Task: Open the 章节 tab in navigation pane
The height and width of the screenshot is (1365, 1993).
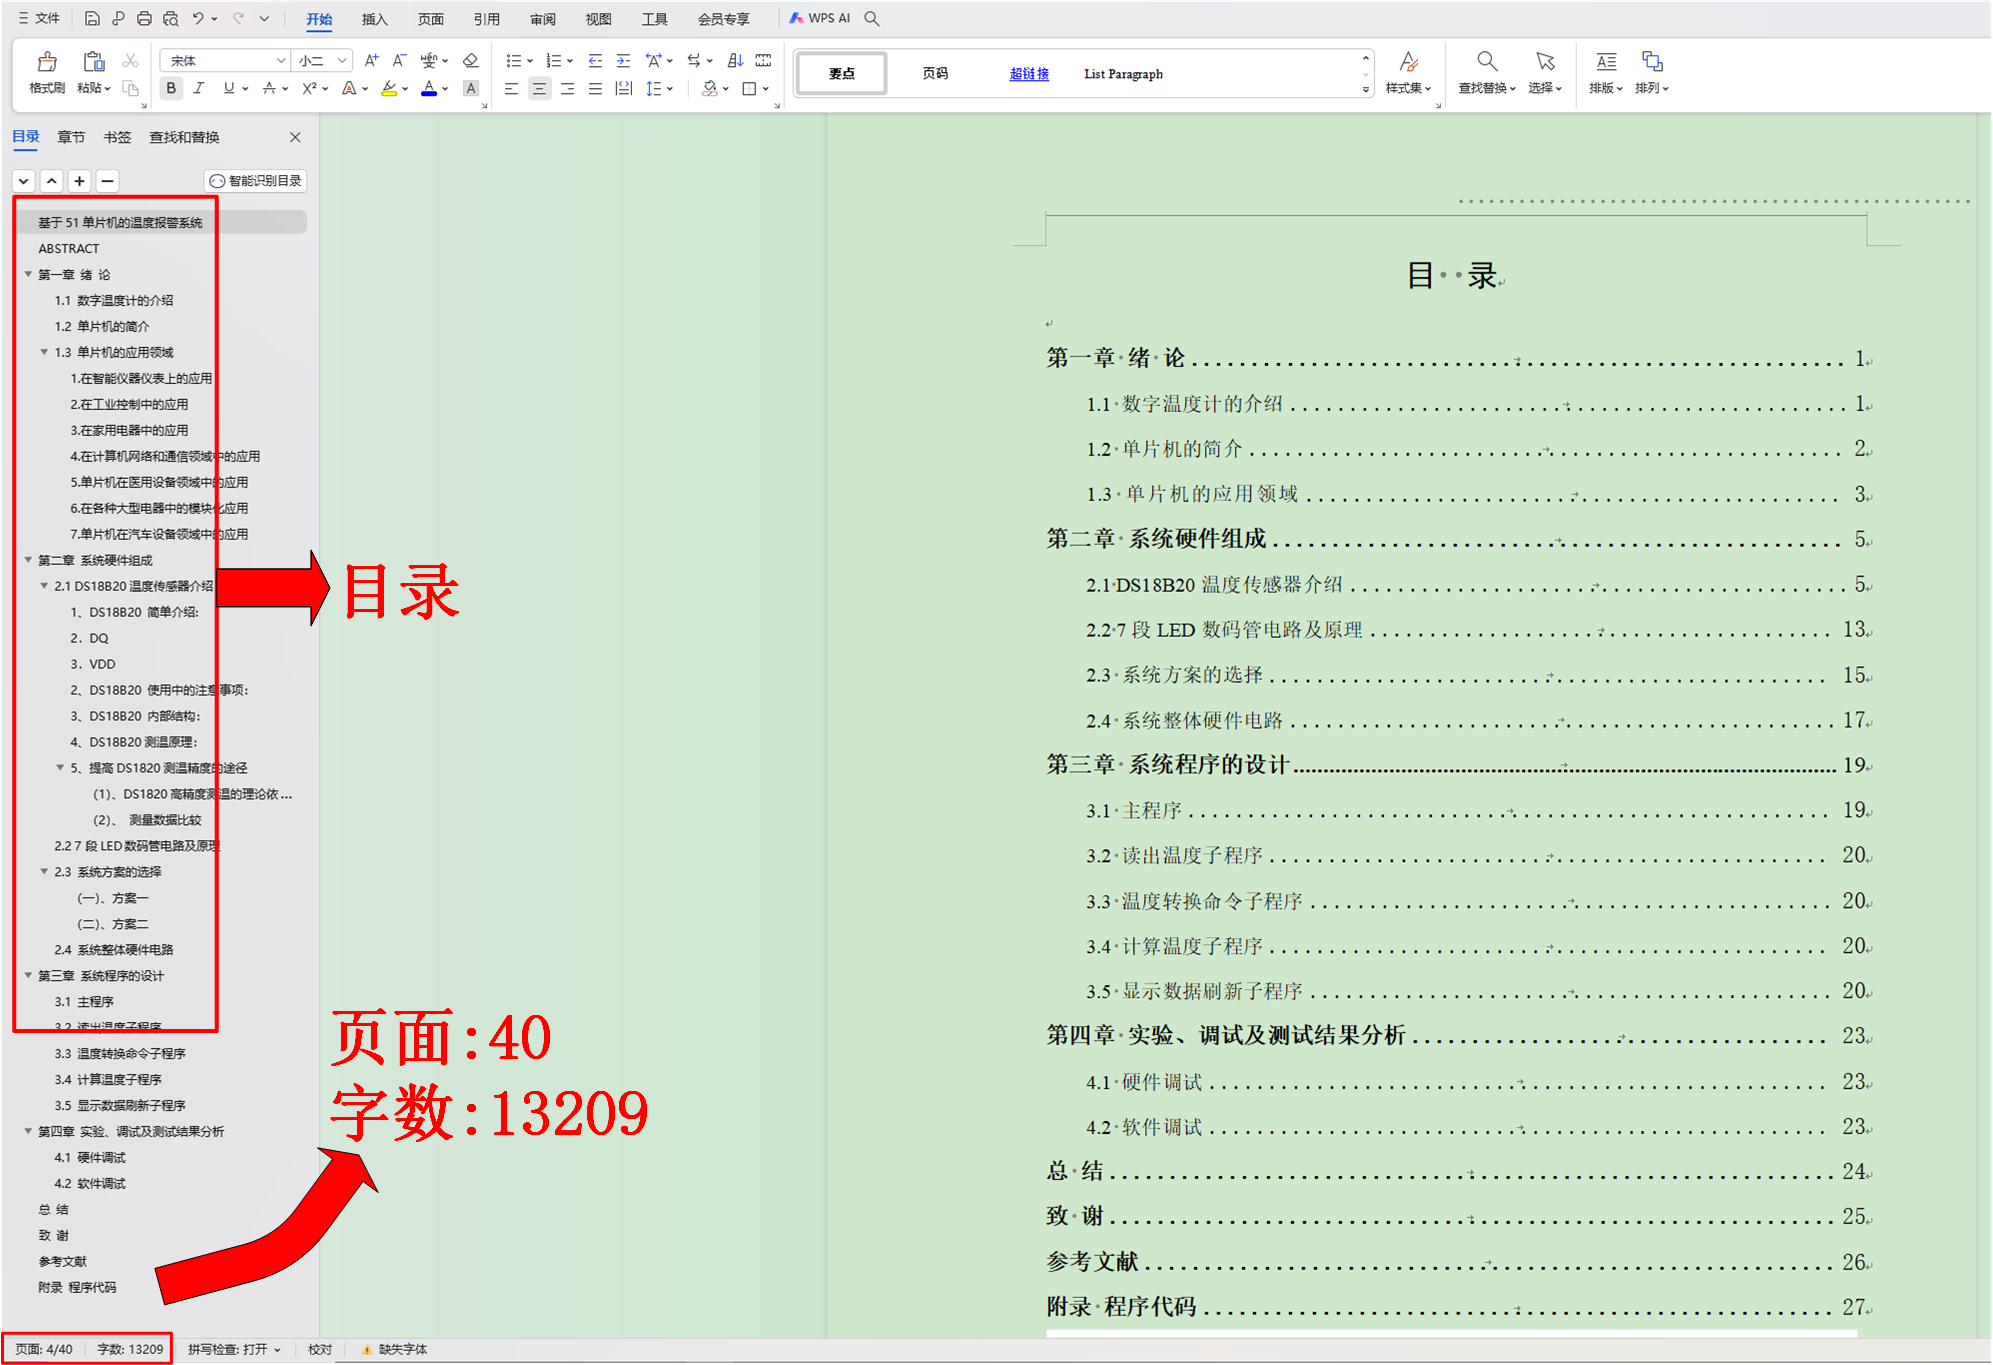Action: coord(71,137)
